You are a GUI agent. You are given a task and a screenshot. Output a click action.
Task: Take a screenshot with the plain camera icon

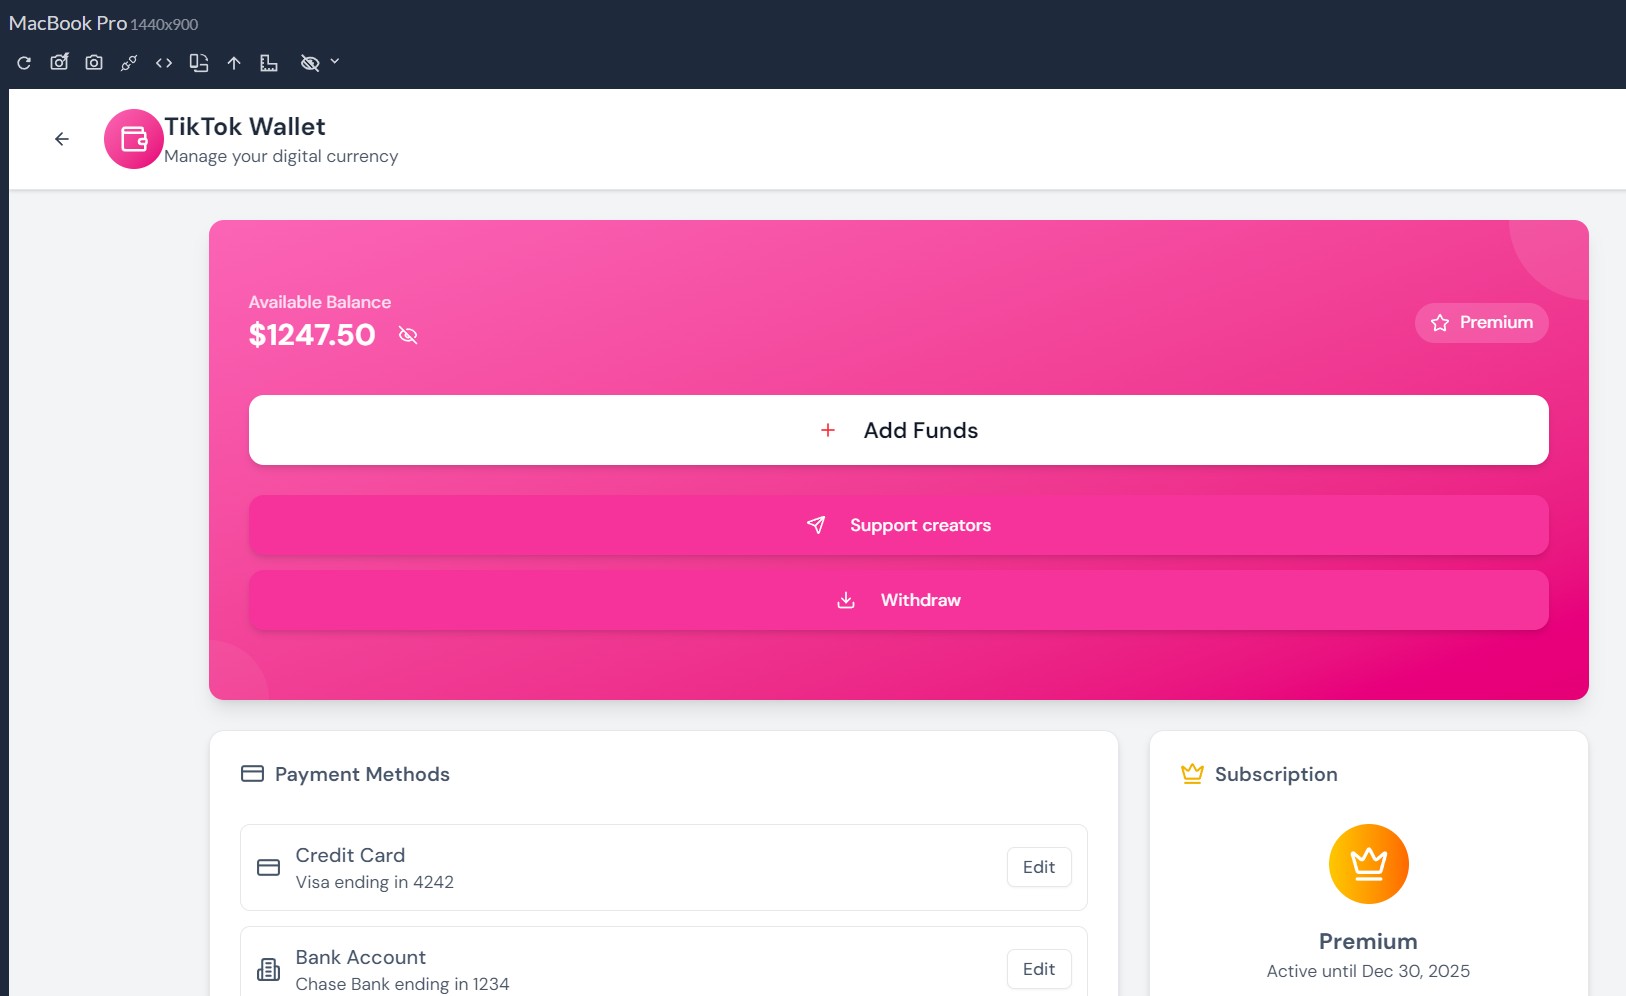(94, 62)
